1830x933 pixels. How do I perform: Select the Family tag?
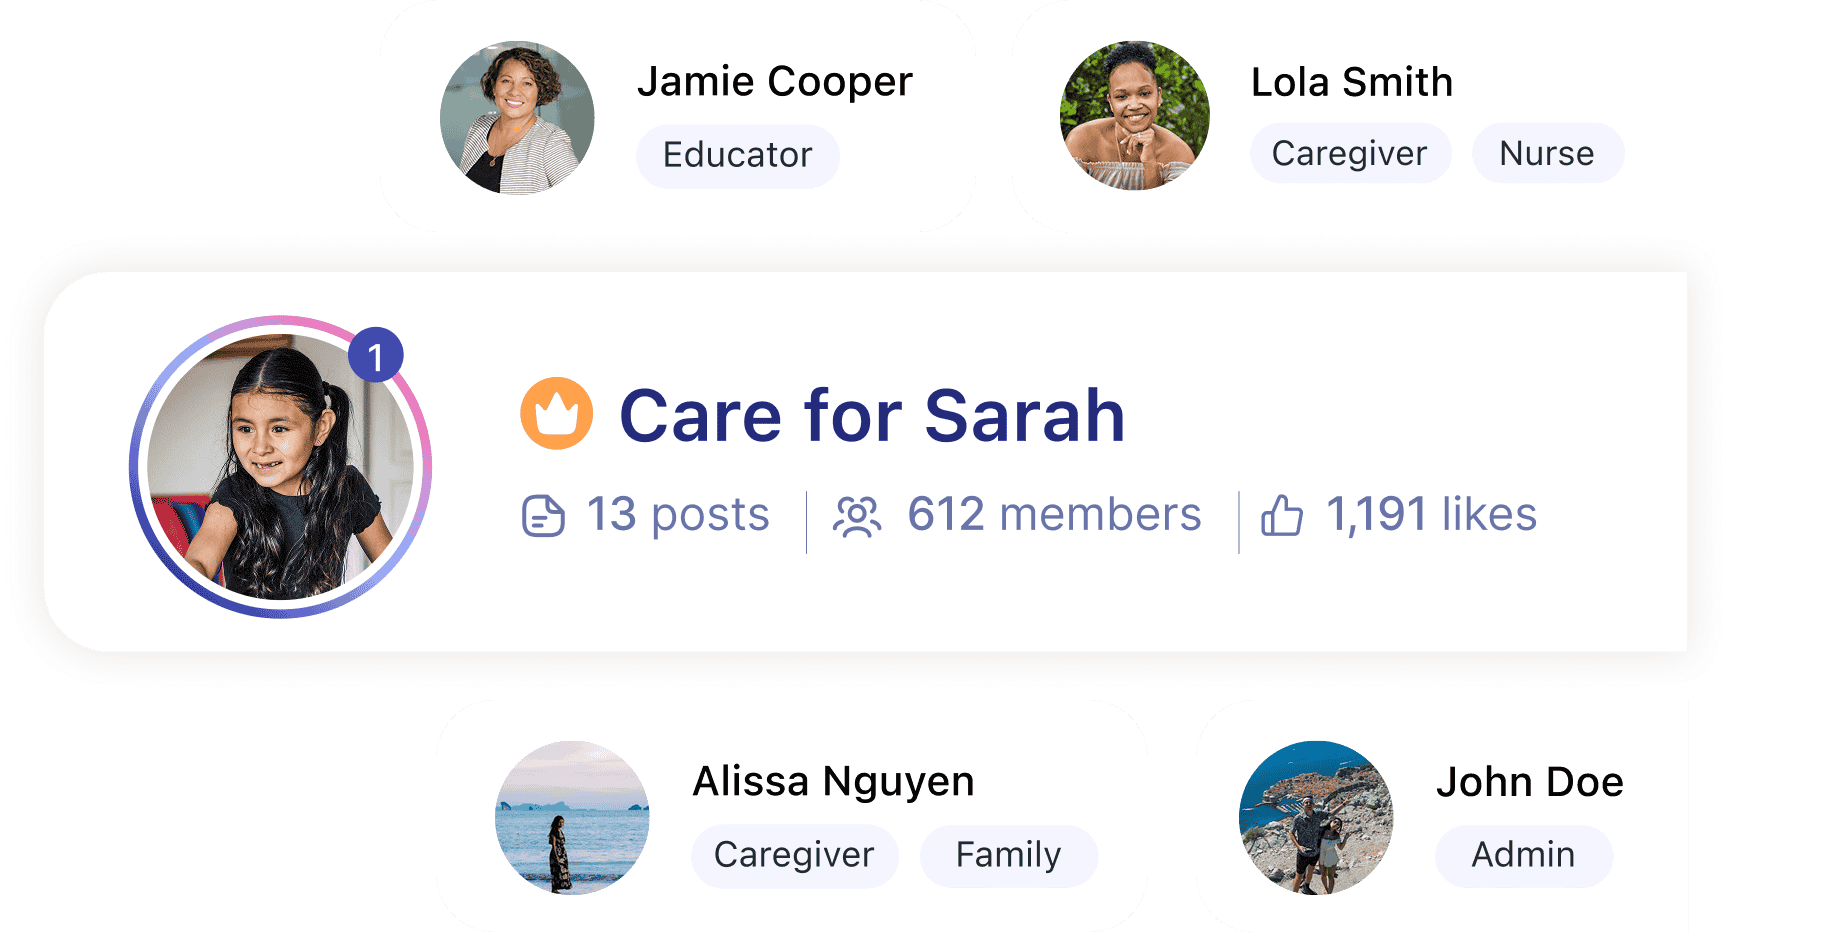pos(1008,856)
